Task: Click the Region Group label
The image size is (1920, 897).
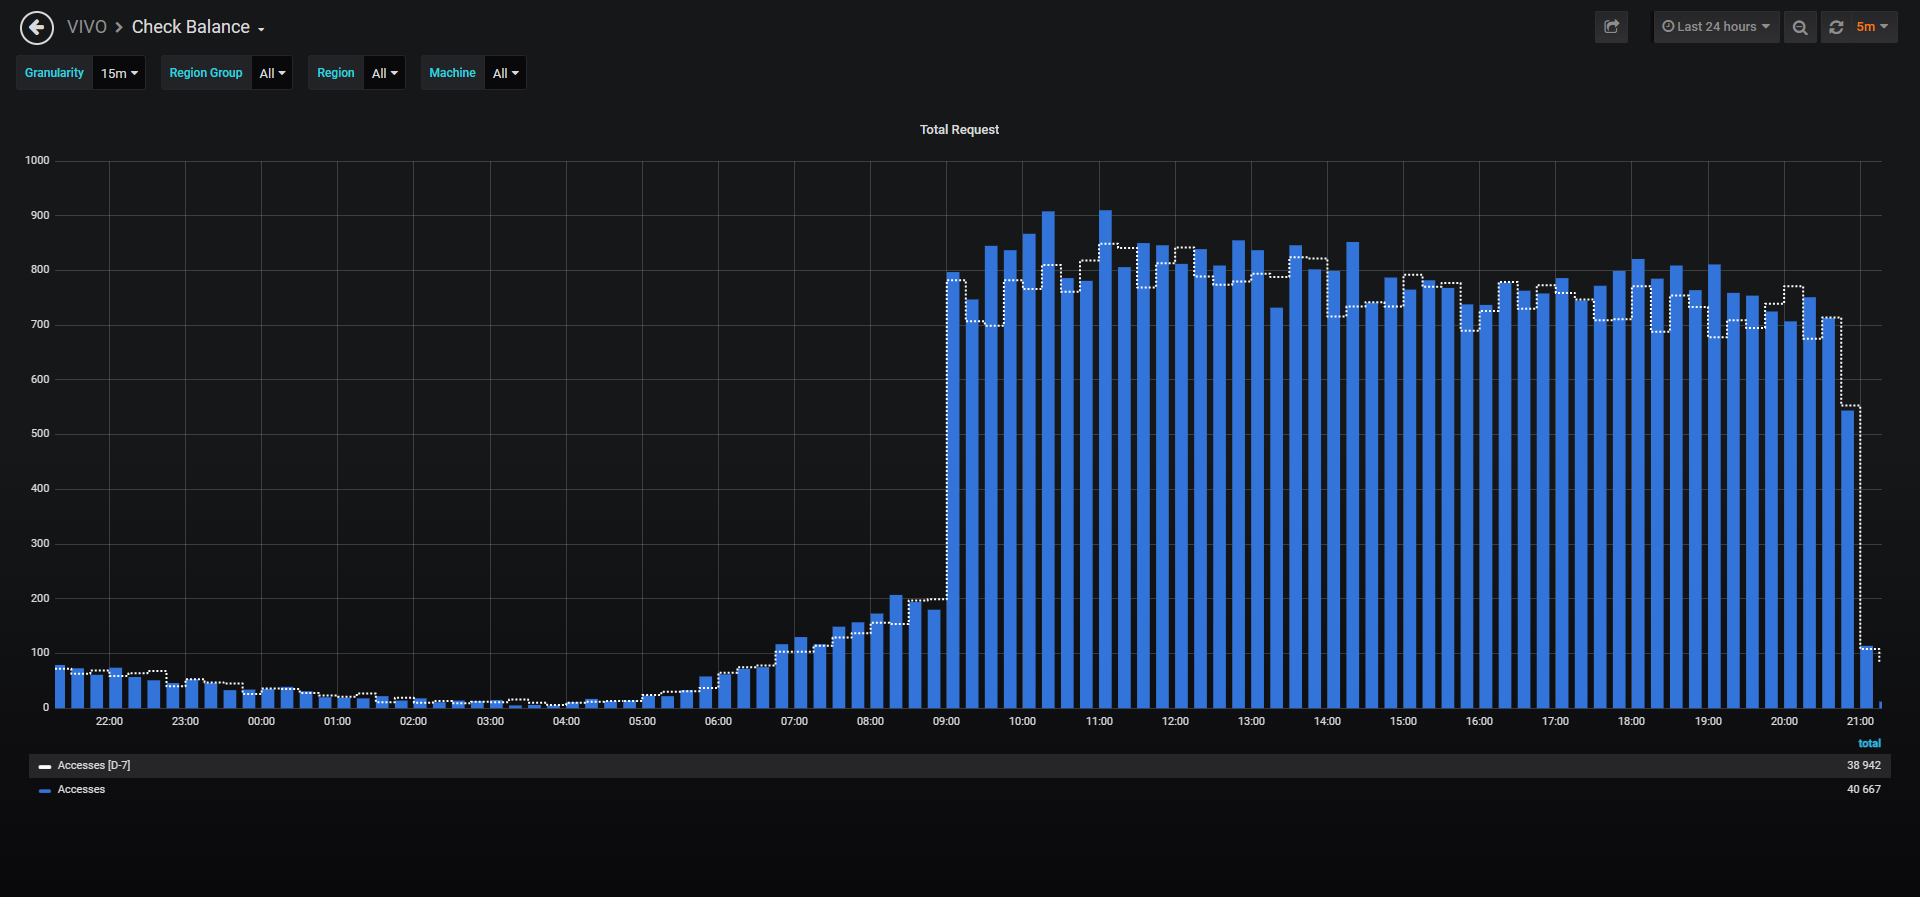Action: (x=206, y=73)
